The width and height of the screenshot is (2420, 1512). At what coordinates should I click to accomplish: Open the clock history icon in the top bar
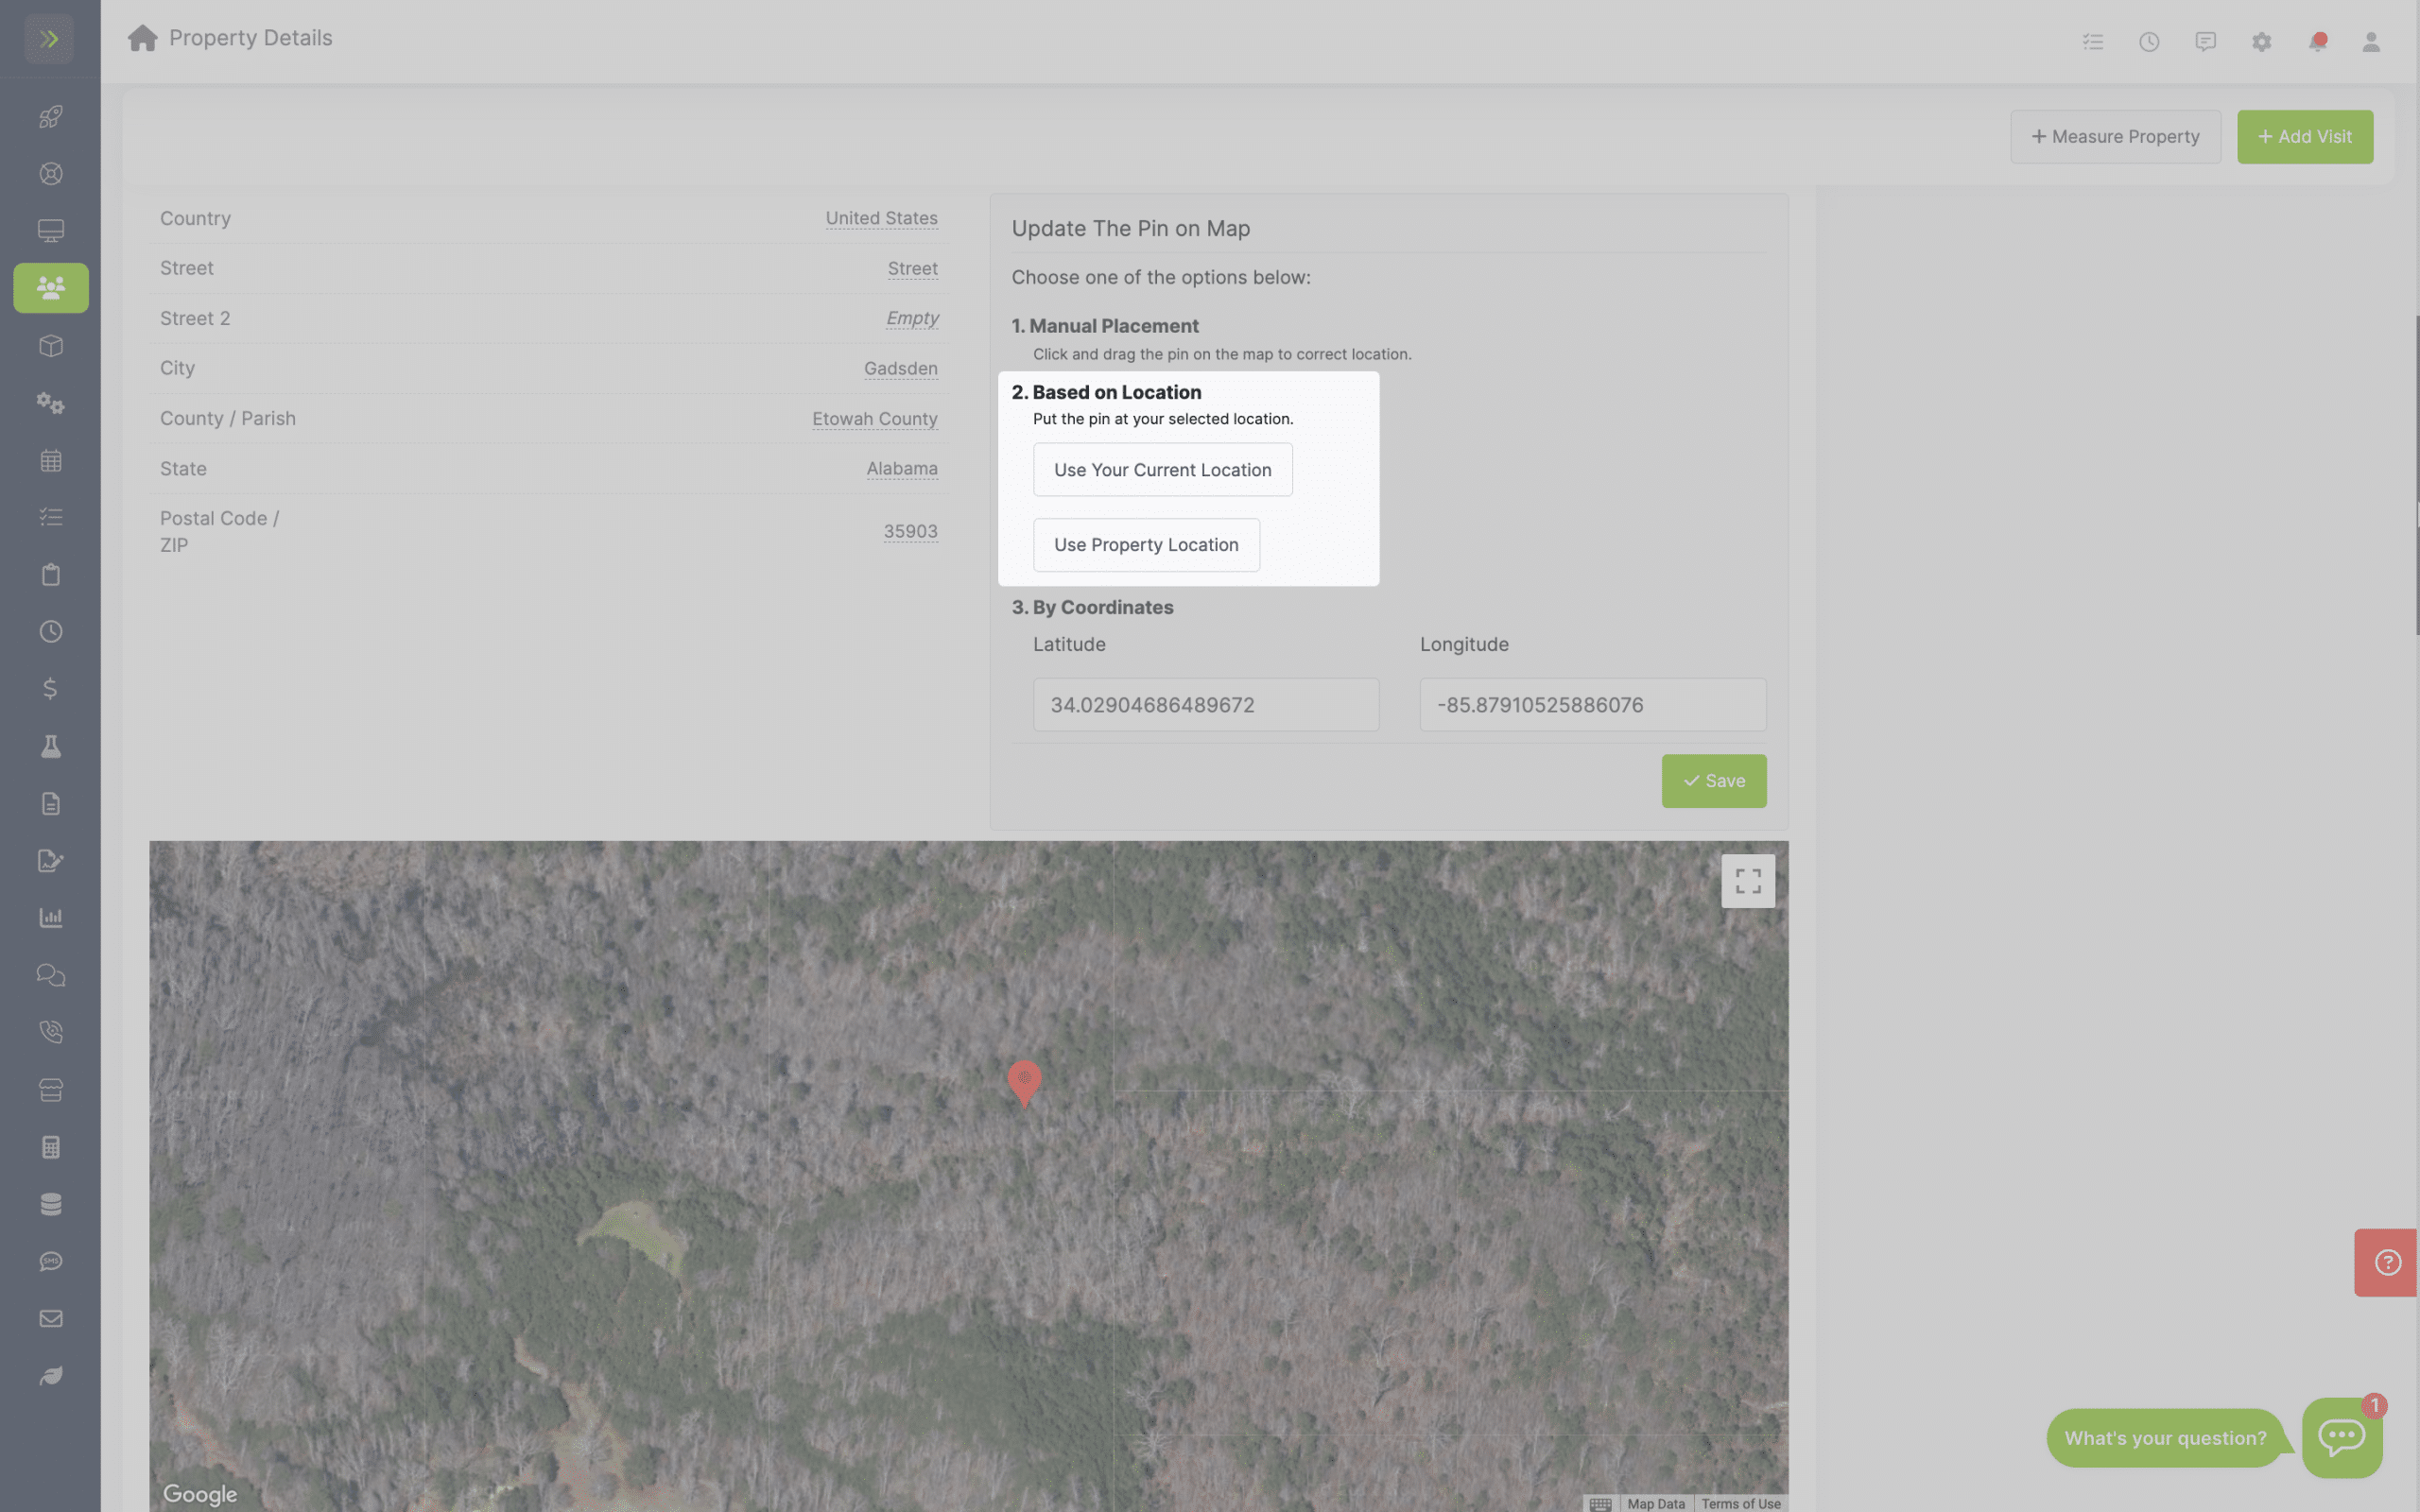pos(2149,42)
